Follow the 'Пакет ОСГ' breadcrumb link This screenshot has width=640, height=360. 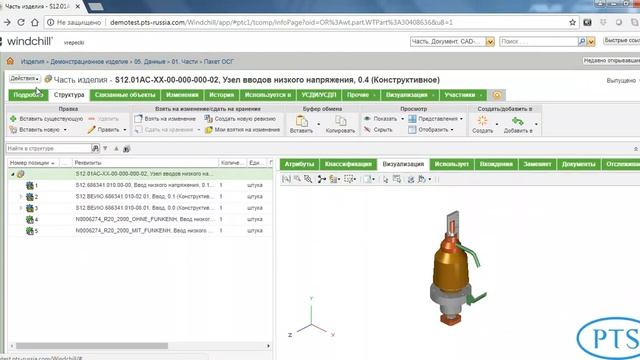tap(219, 62)
